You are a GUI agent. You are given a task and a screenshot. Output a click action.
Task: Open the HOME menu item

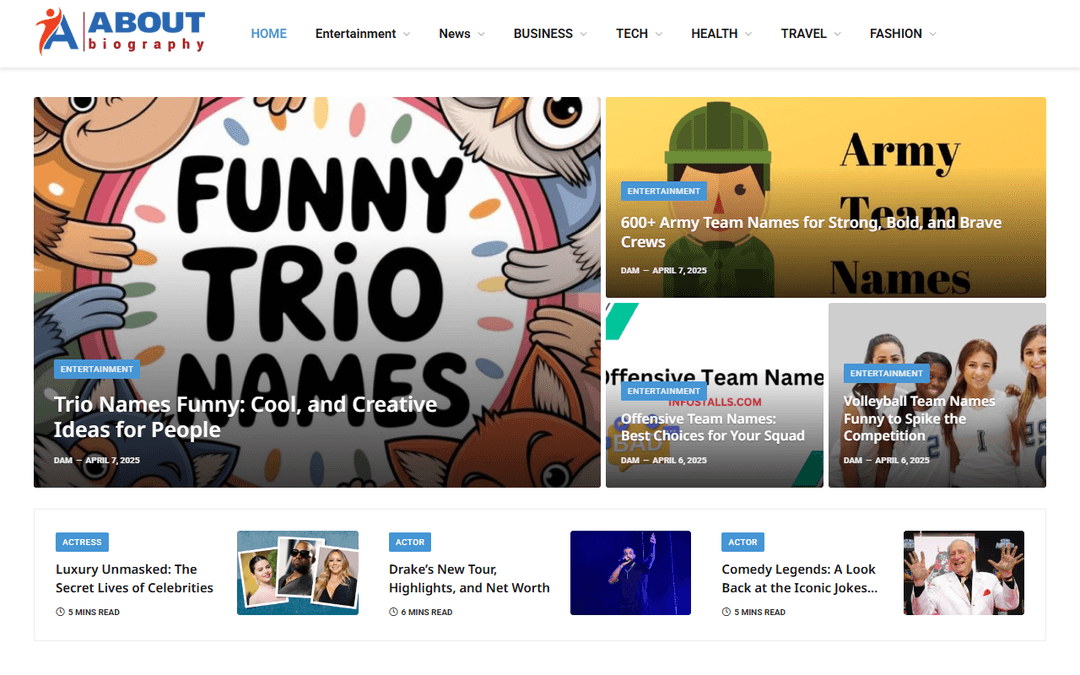pos(269,34)
